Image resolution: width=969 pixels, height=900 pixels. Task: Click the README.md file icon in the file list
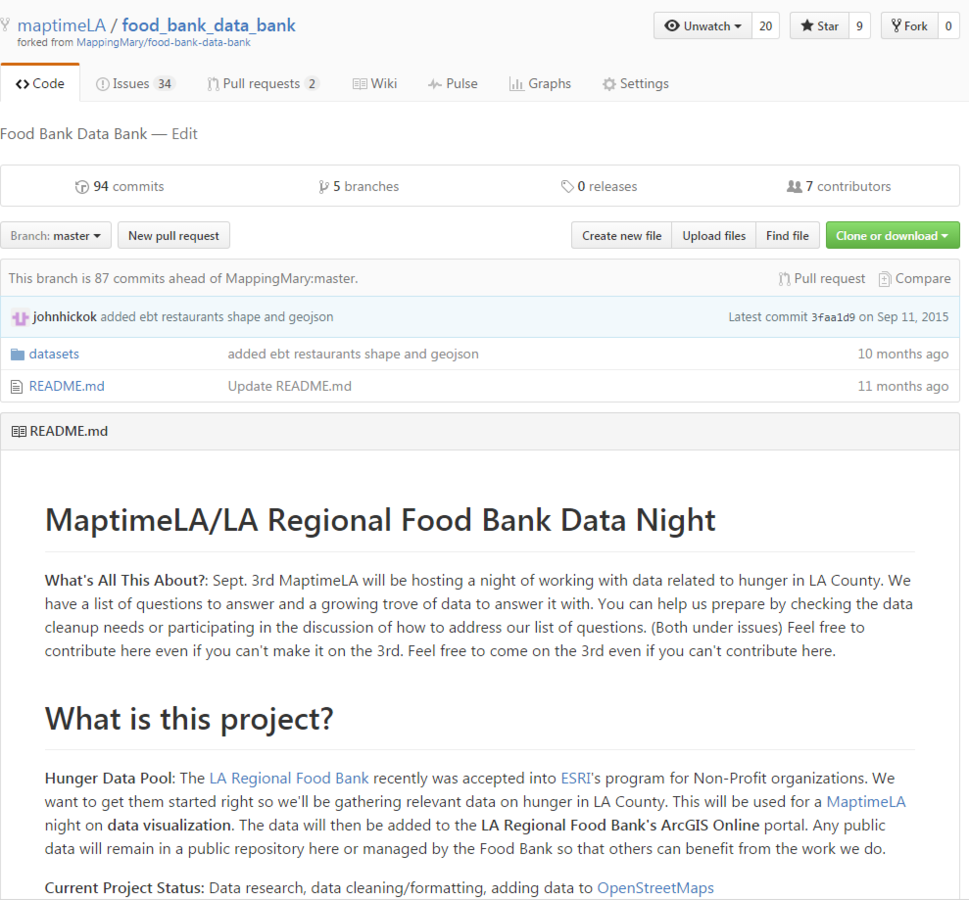[17, 387]
